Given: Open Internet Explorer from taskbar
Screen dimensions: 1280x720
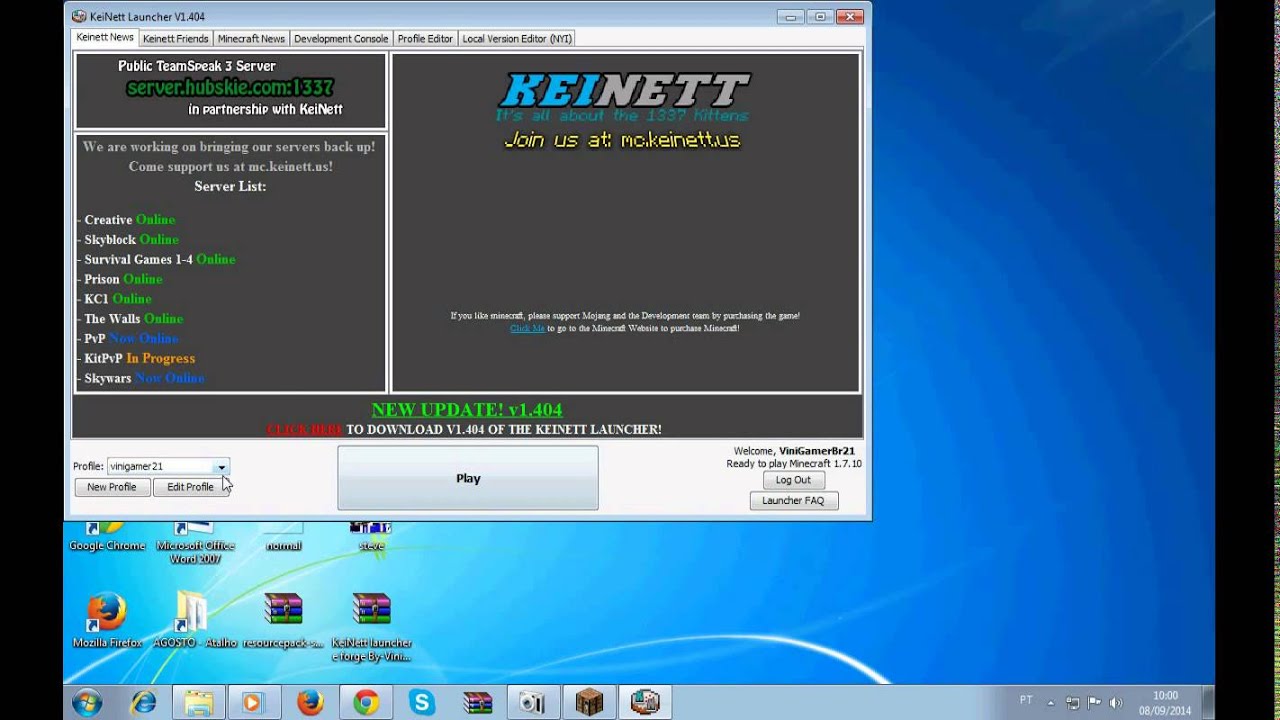Looking at the screenshot, I should (143, 703).
